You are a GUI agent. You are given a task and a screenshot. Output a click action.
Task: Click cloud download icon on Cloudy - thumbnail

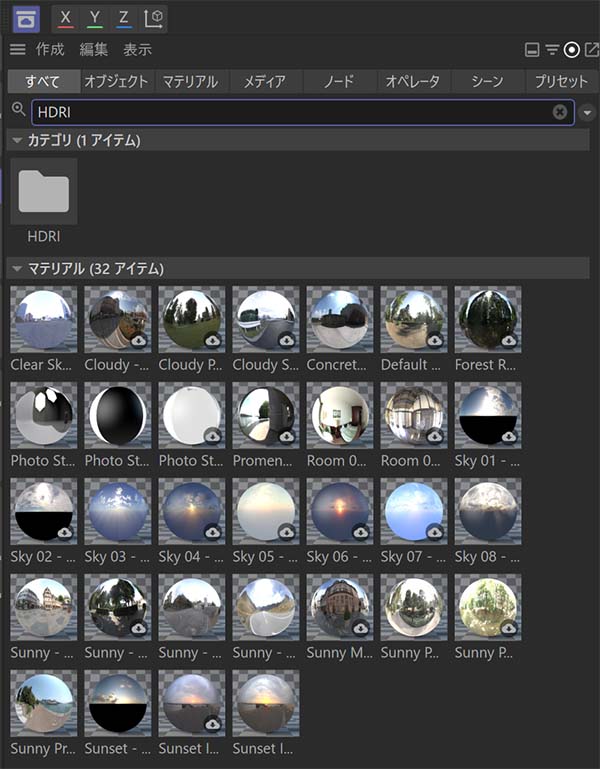click(139, 340)
